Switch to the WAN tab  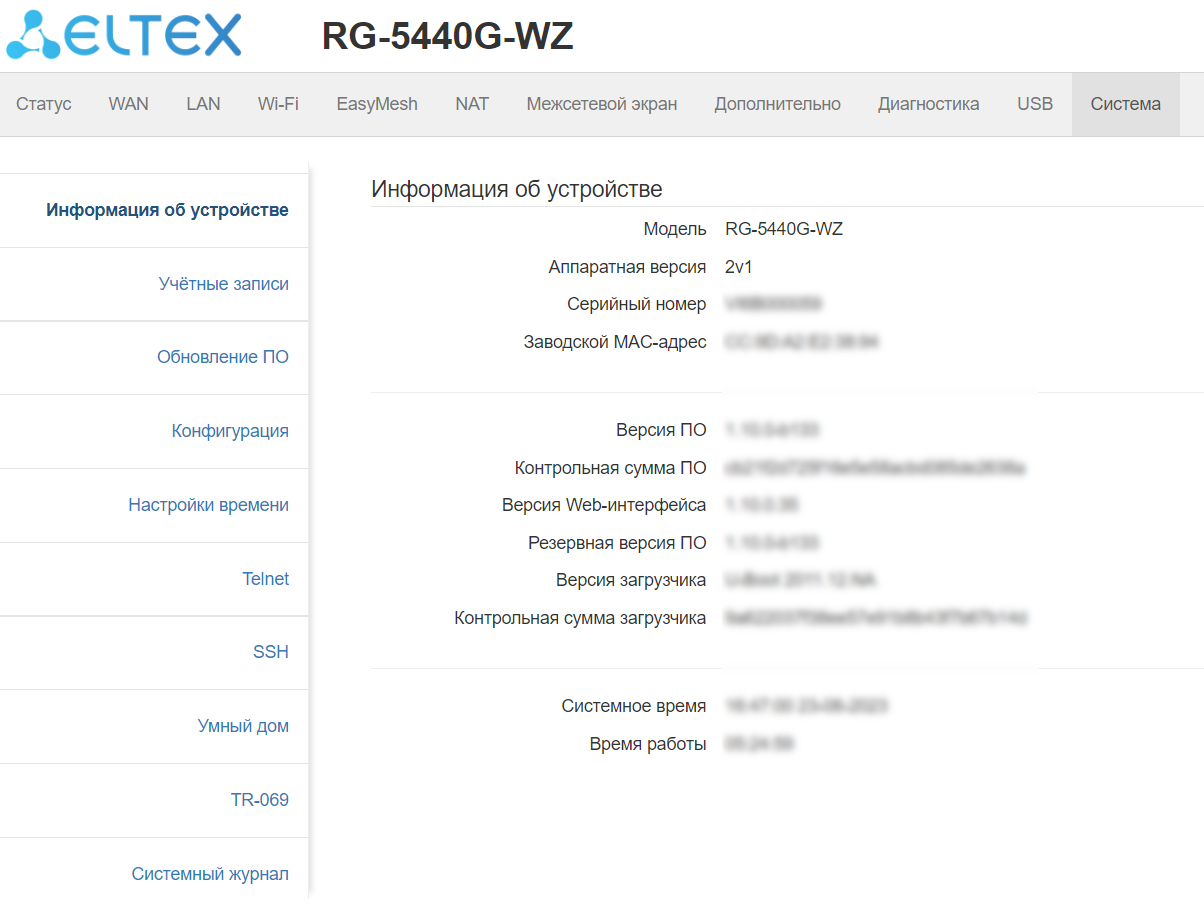128,104
